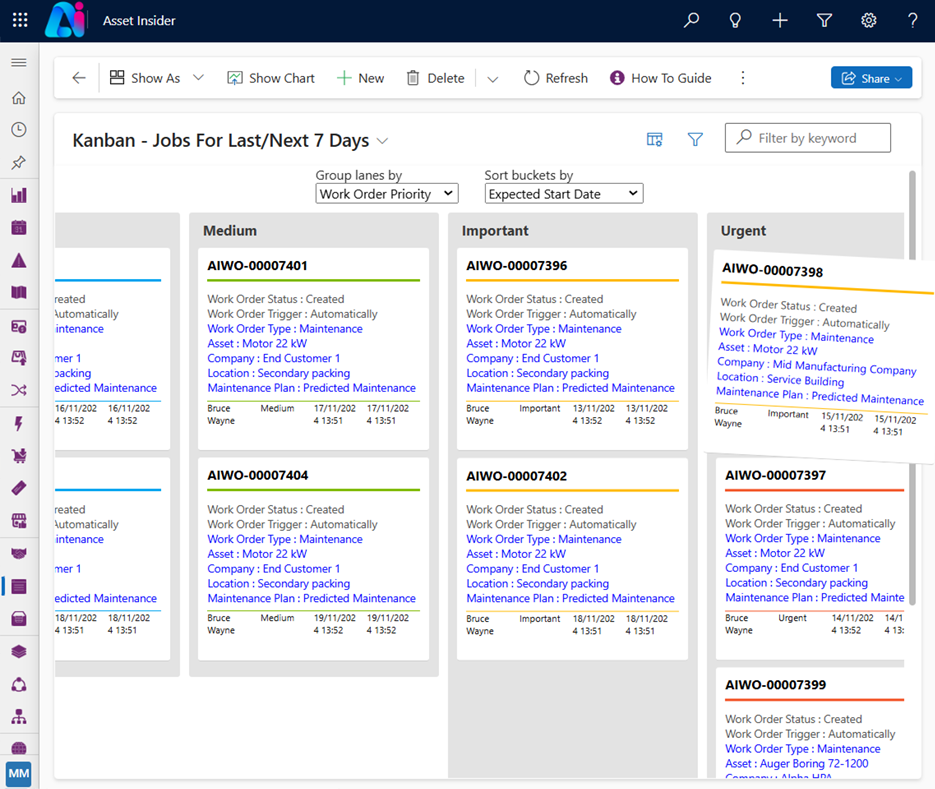Open Work Order Type link in AIWO-00007397

(803, 539)
